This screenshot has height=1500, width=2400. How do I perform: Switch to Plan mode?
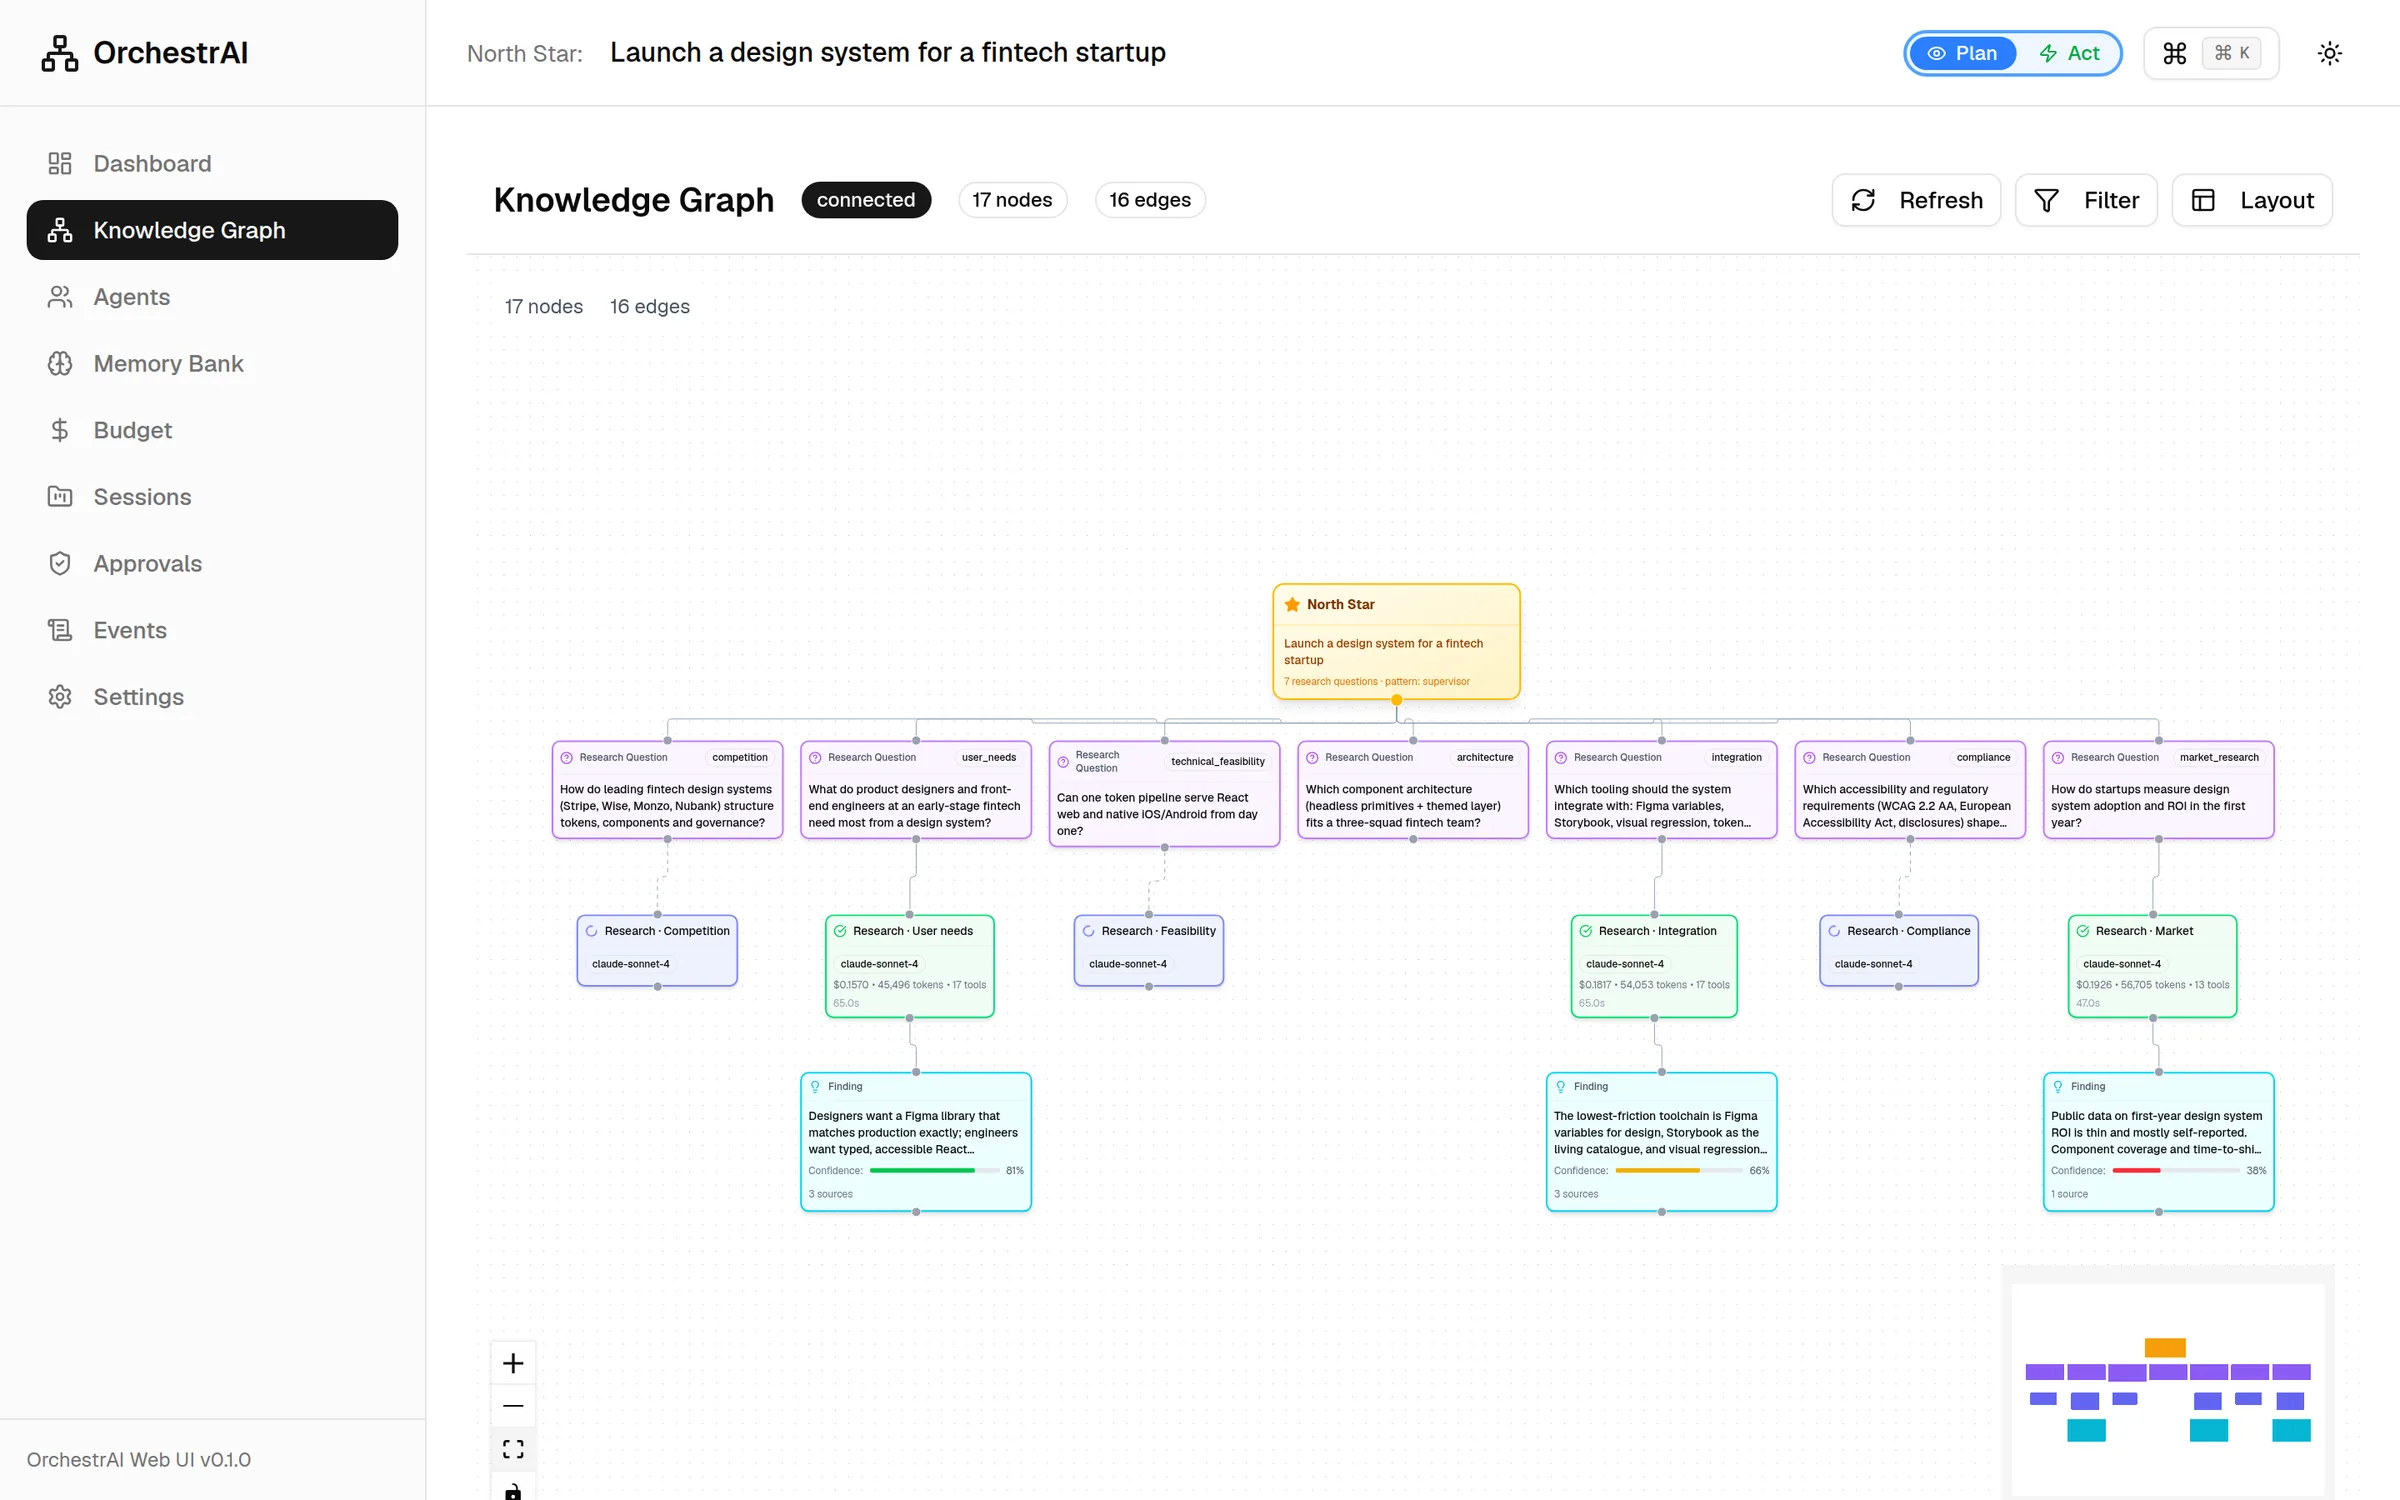click(x=1962, y=53)
